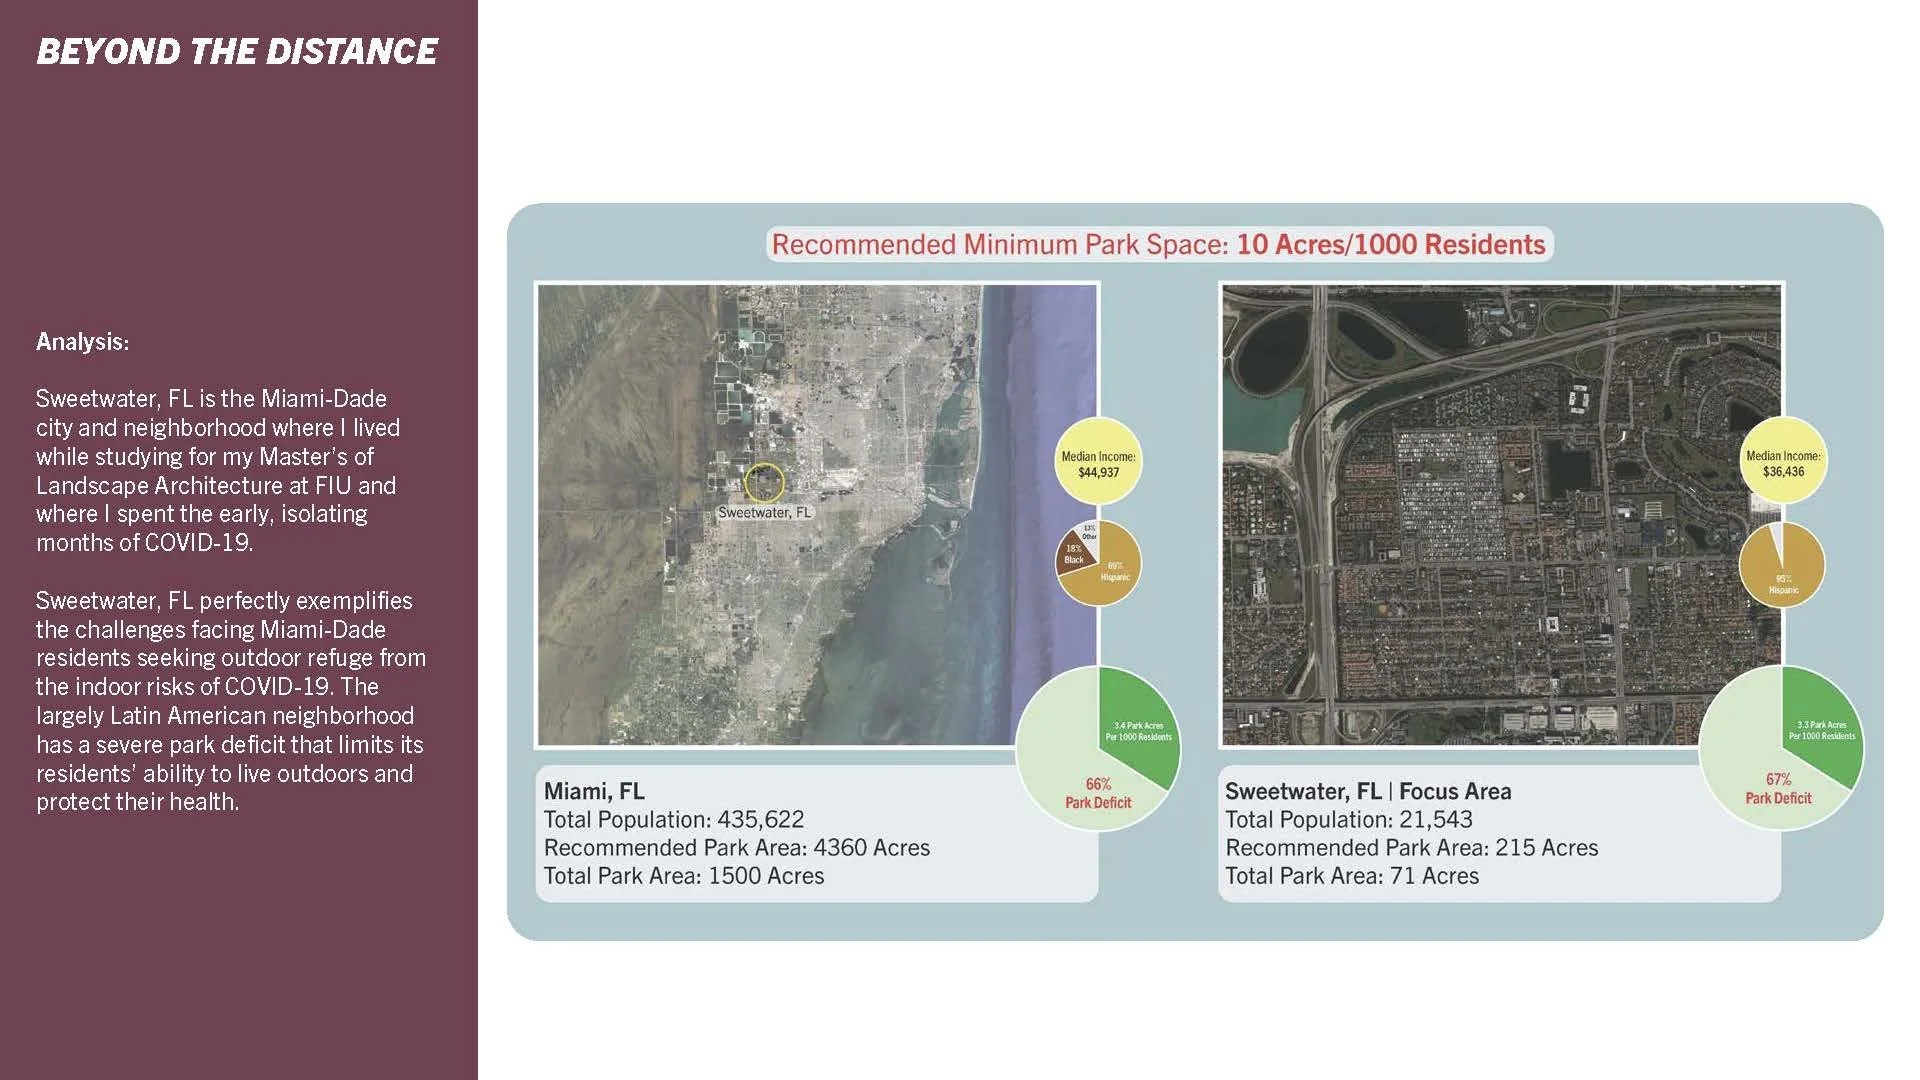
Task: Click the BEYOND THE DISTANCE title
Action: tap(237, 52)
